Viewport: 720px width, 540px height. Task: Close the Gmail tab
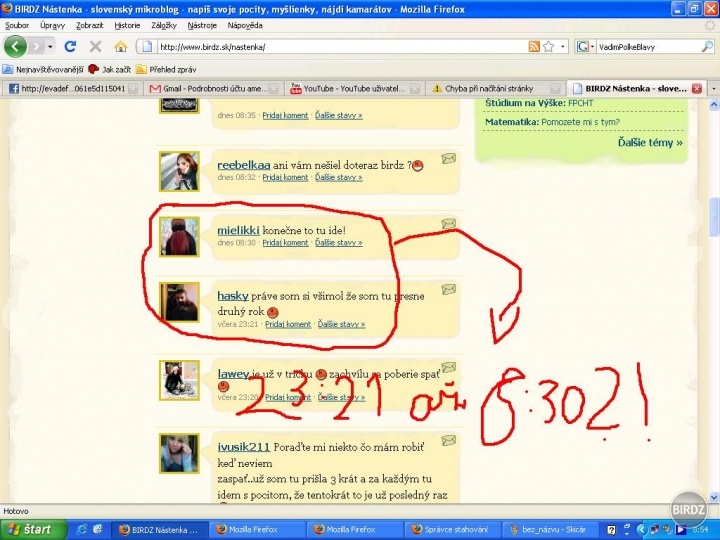[x=273, y=89]
